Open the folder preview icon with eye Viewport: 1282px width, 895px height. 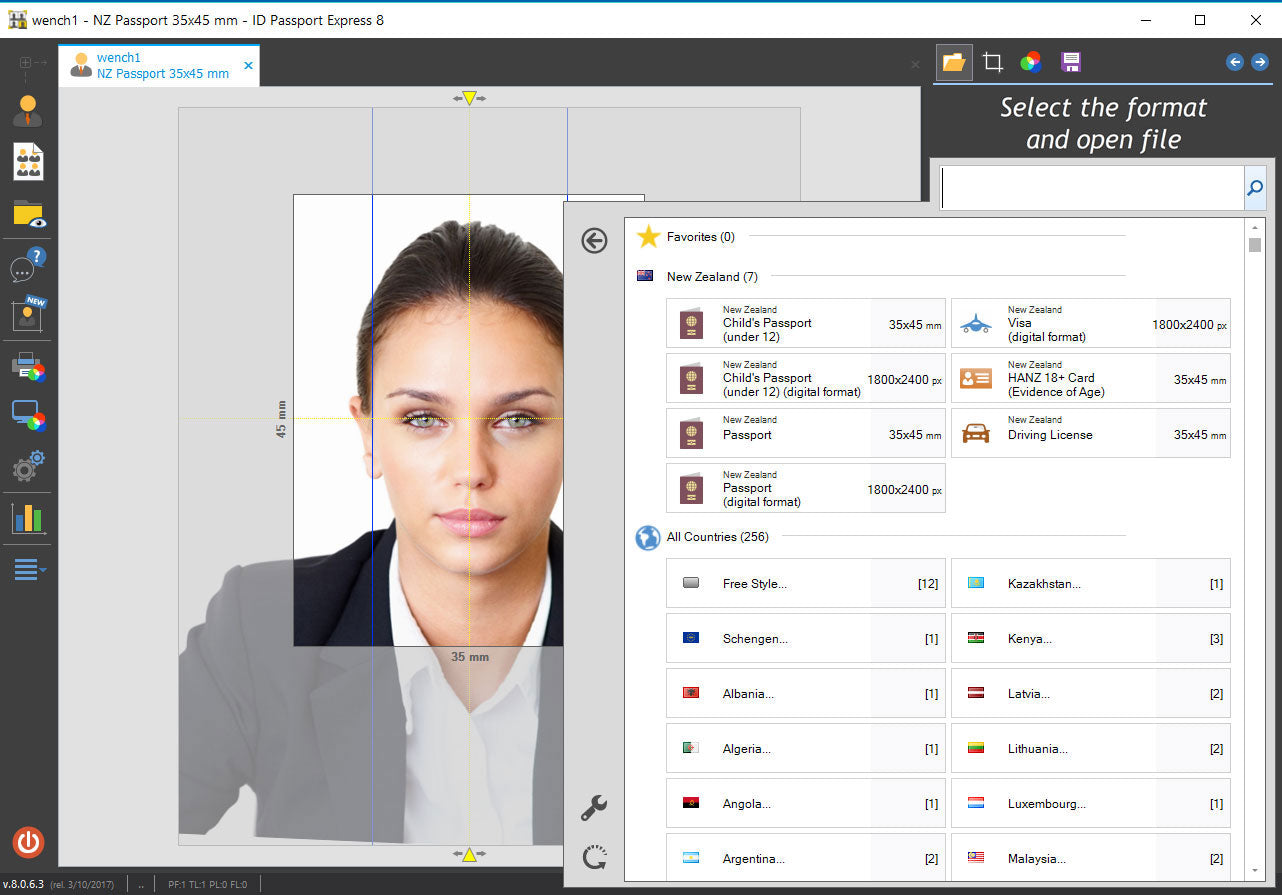click(28, 214)
